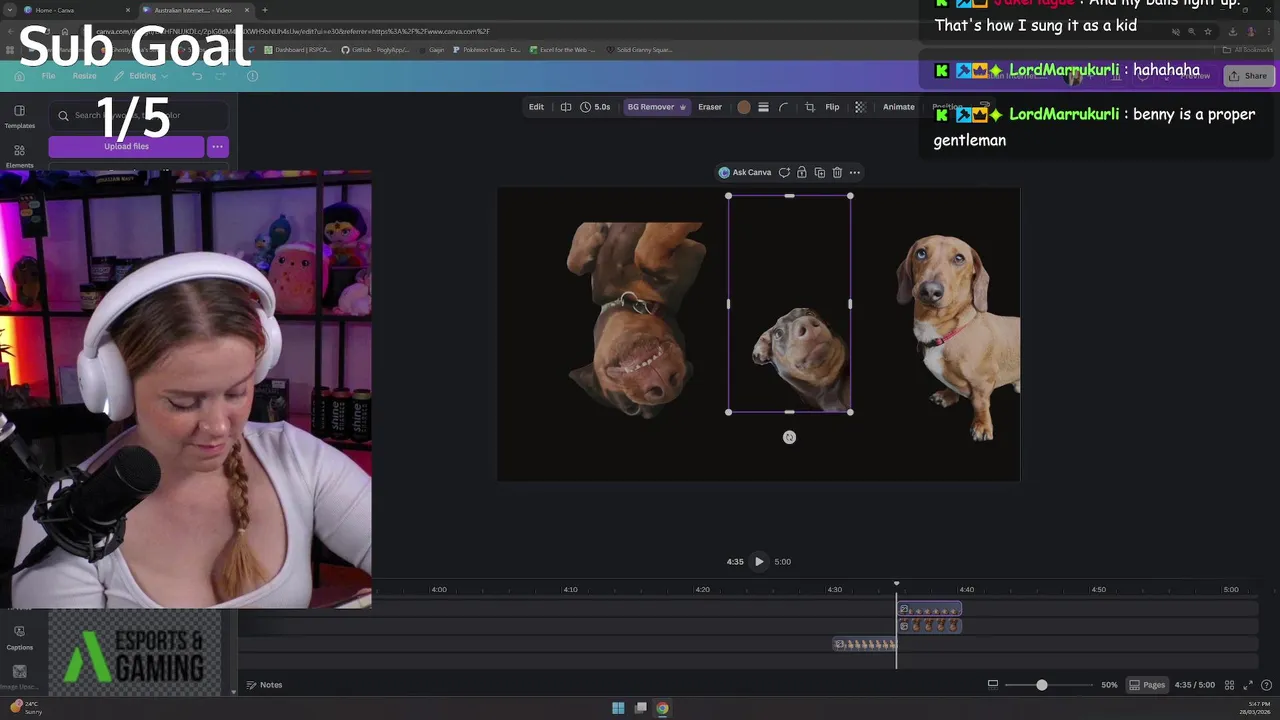This screenshot has height=720, width=1280.
Task: Open the brown border color swatch
Action: 744,107
